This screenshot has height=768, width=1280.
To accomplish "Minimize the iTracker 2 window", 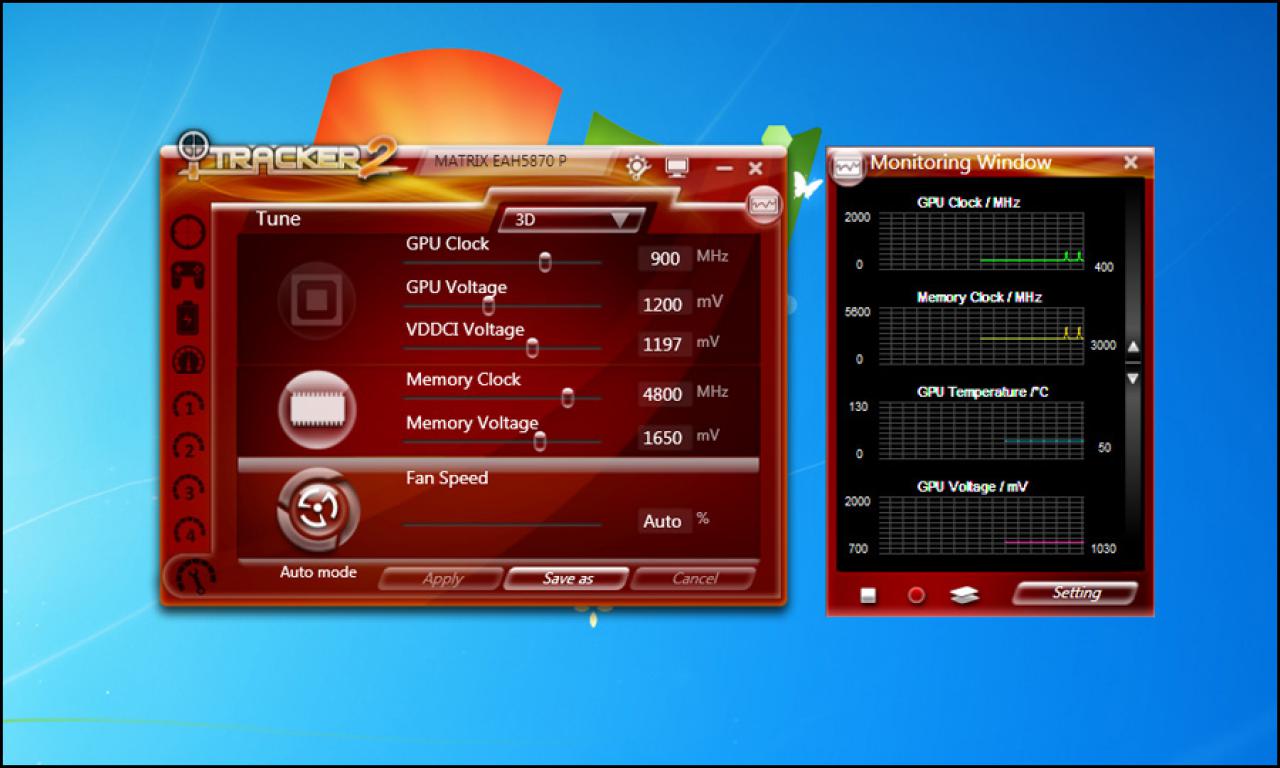I will point(725,169).
